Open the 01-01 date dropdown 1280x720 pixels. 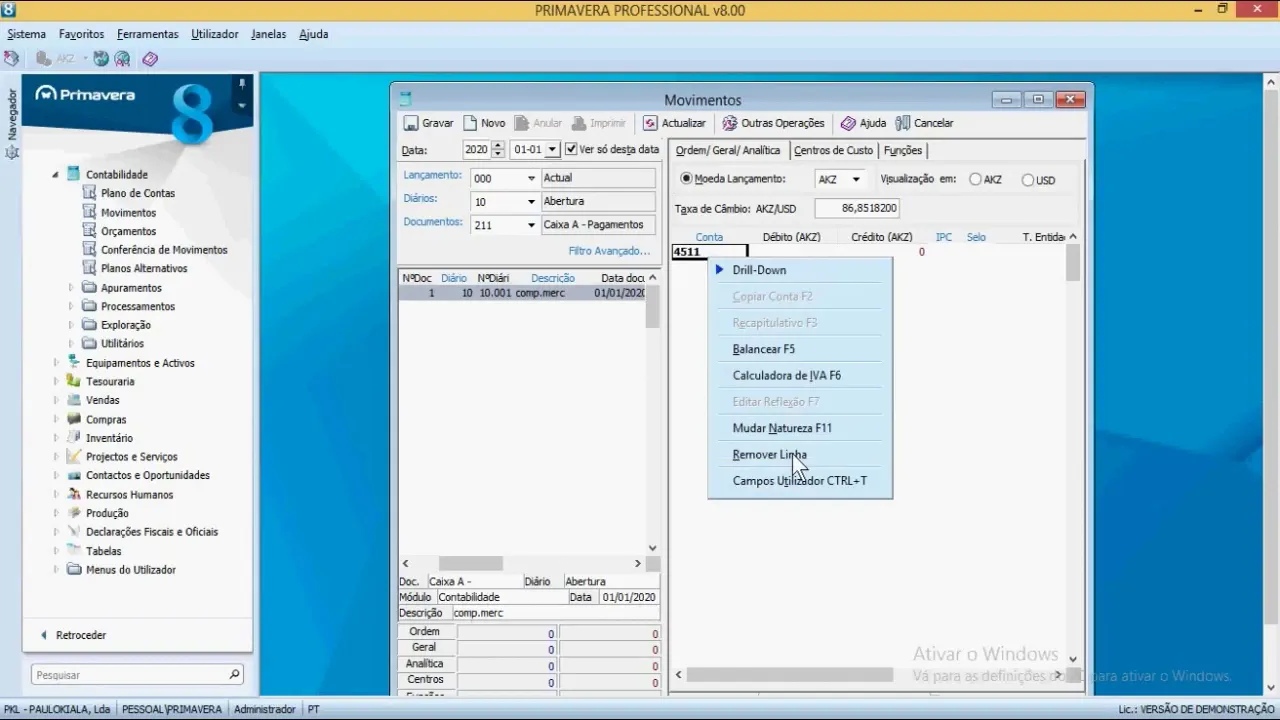(x=552, y=150)
